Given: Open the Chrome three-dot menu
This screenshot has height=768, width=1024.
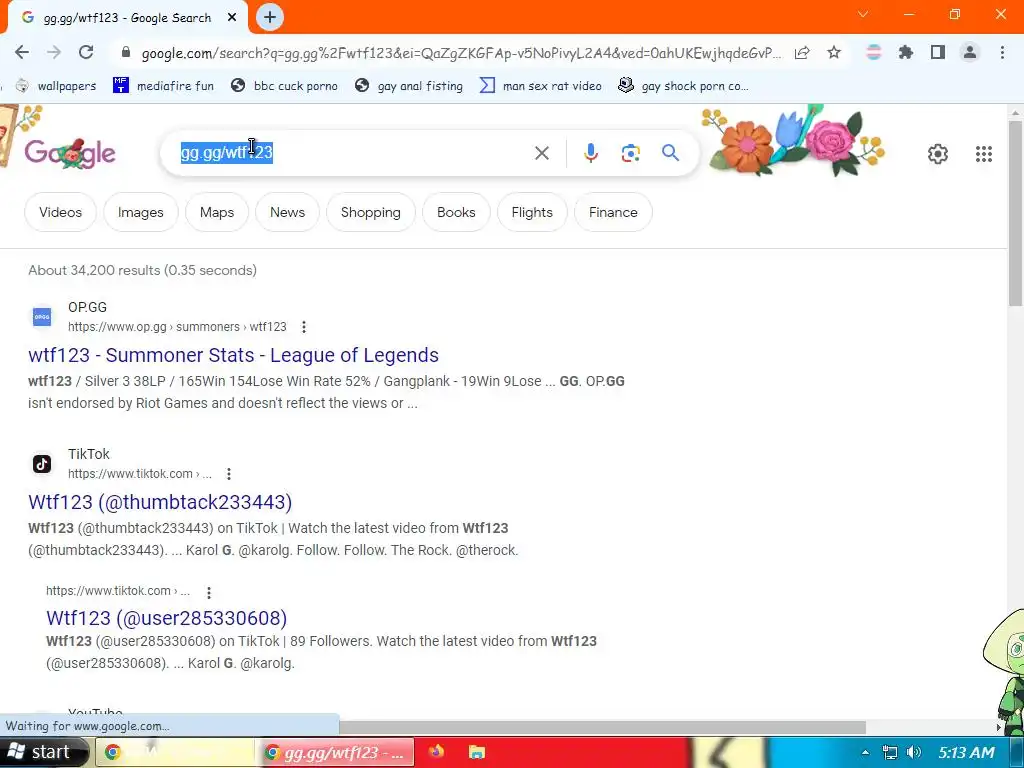Looking at the screenshot, I should [1002, 52].
